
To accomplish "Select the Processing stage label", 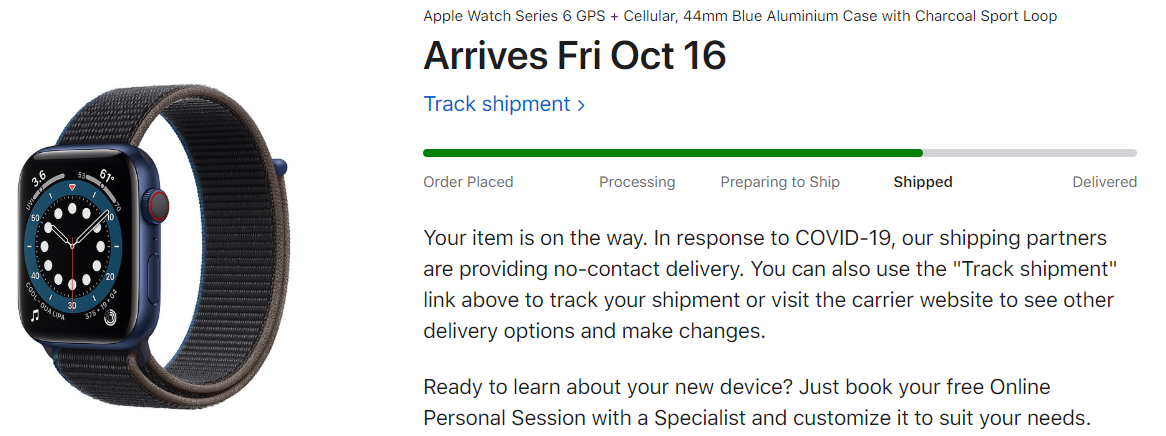I will pyautogui.click(x=637, y=182).
